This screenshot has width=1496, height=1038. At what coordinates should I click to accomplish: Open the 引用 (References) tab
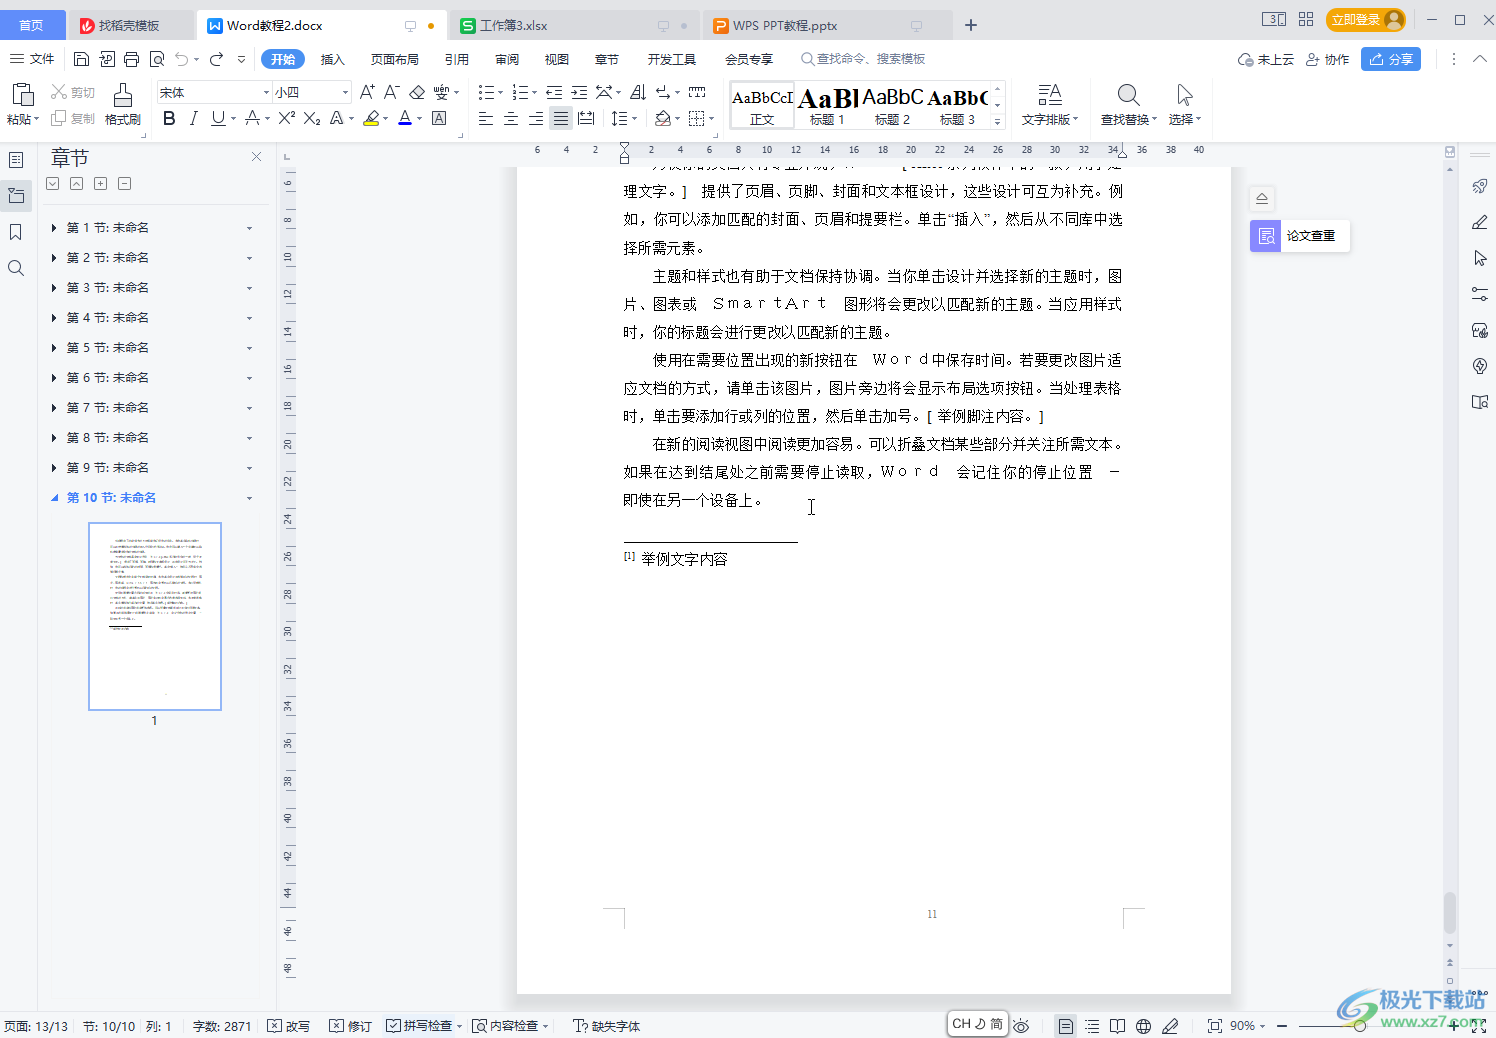click(457, 59)
